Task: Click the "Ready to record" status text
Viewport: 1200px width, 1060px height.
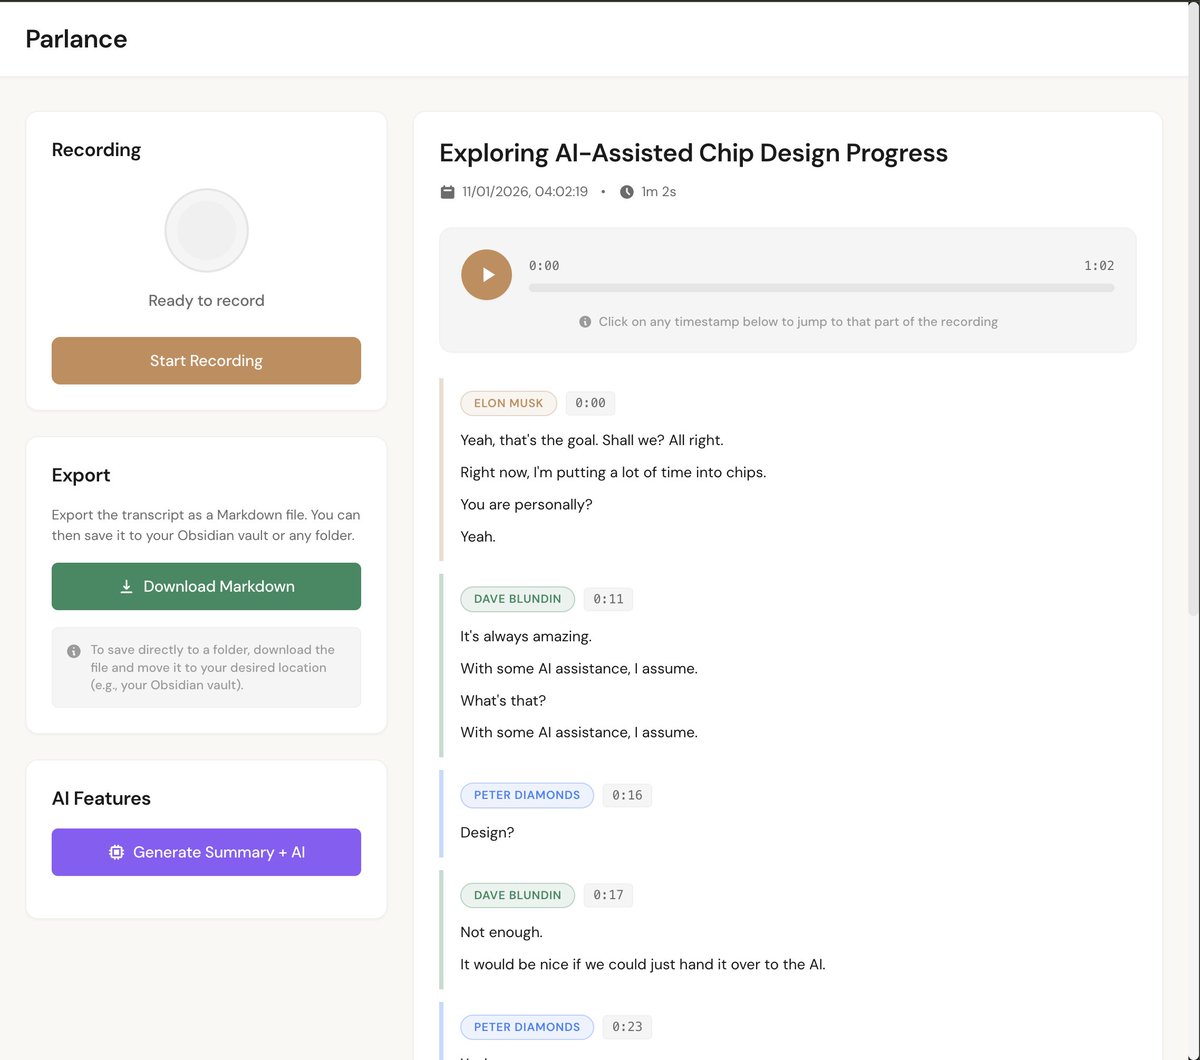Action: (206, 301)
